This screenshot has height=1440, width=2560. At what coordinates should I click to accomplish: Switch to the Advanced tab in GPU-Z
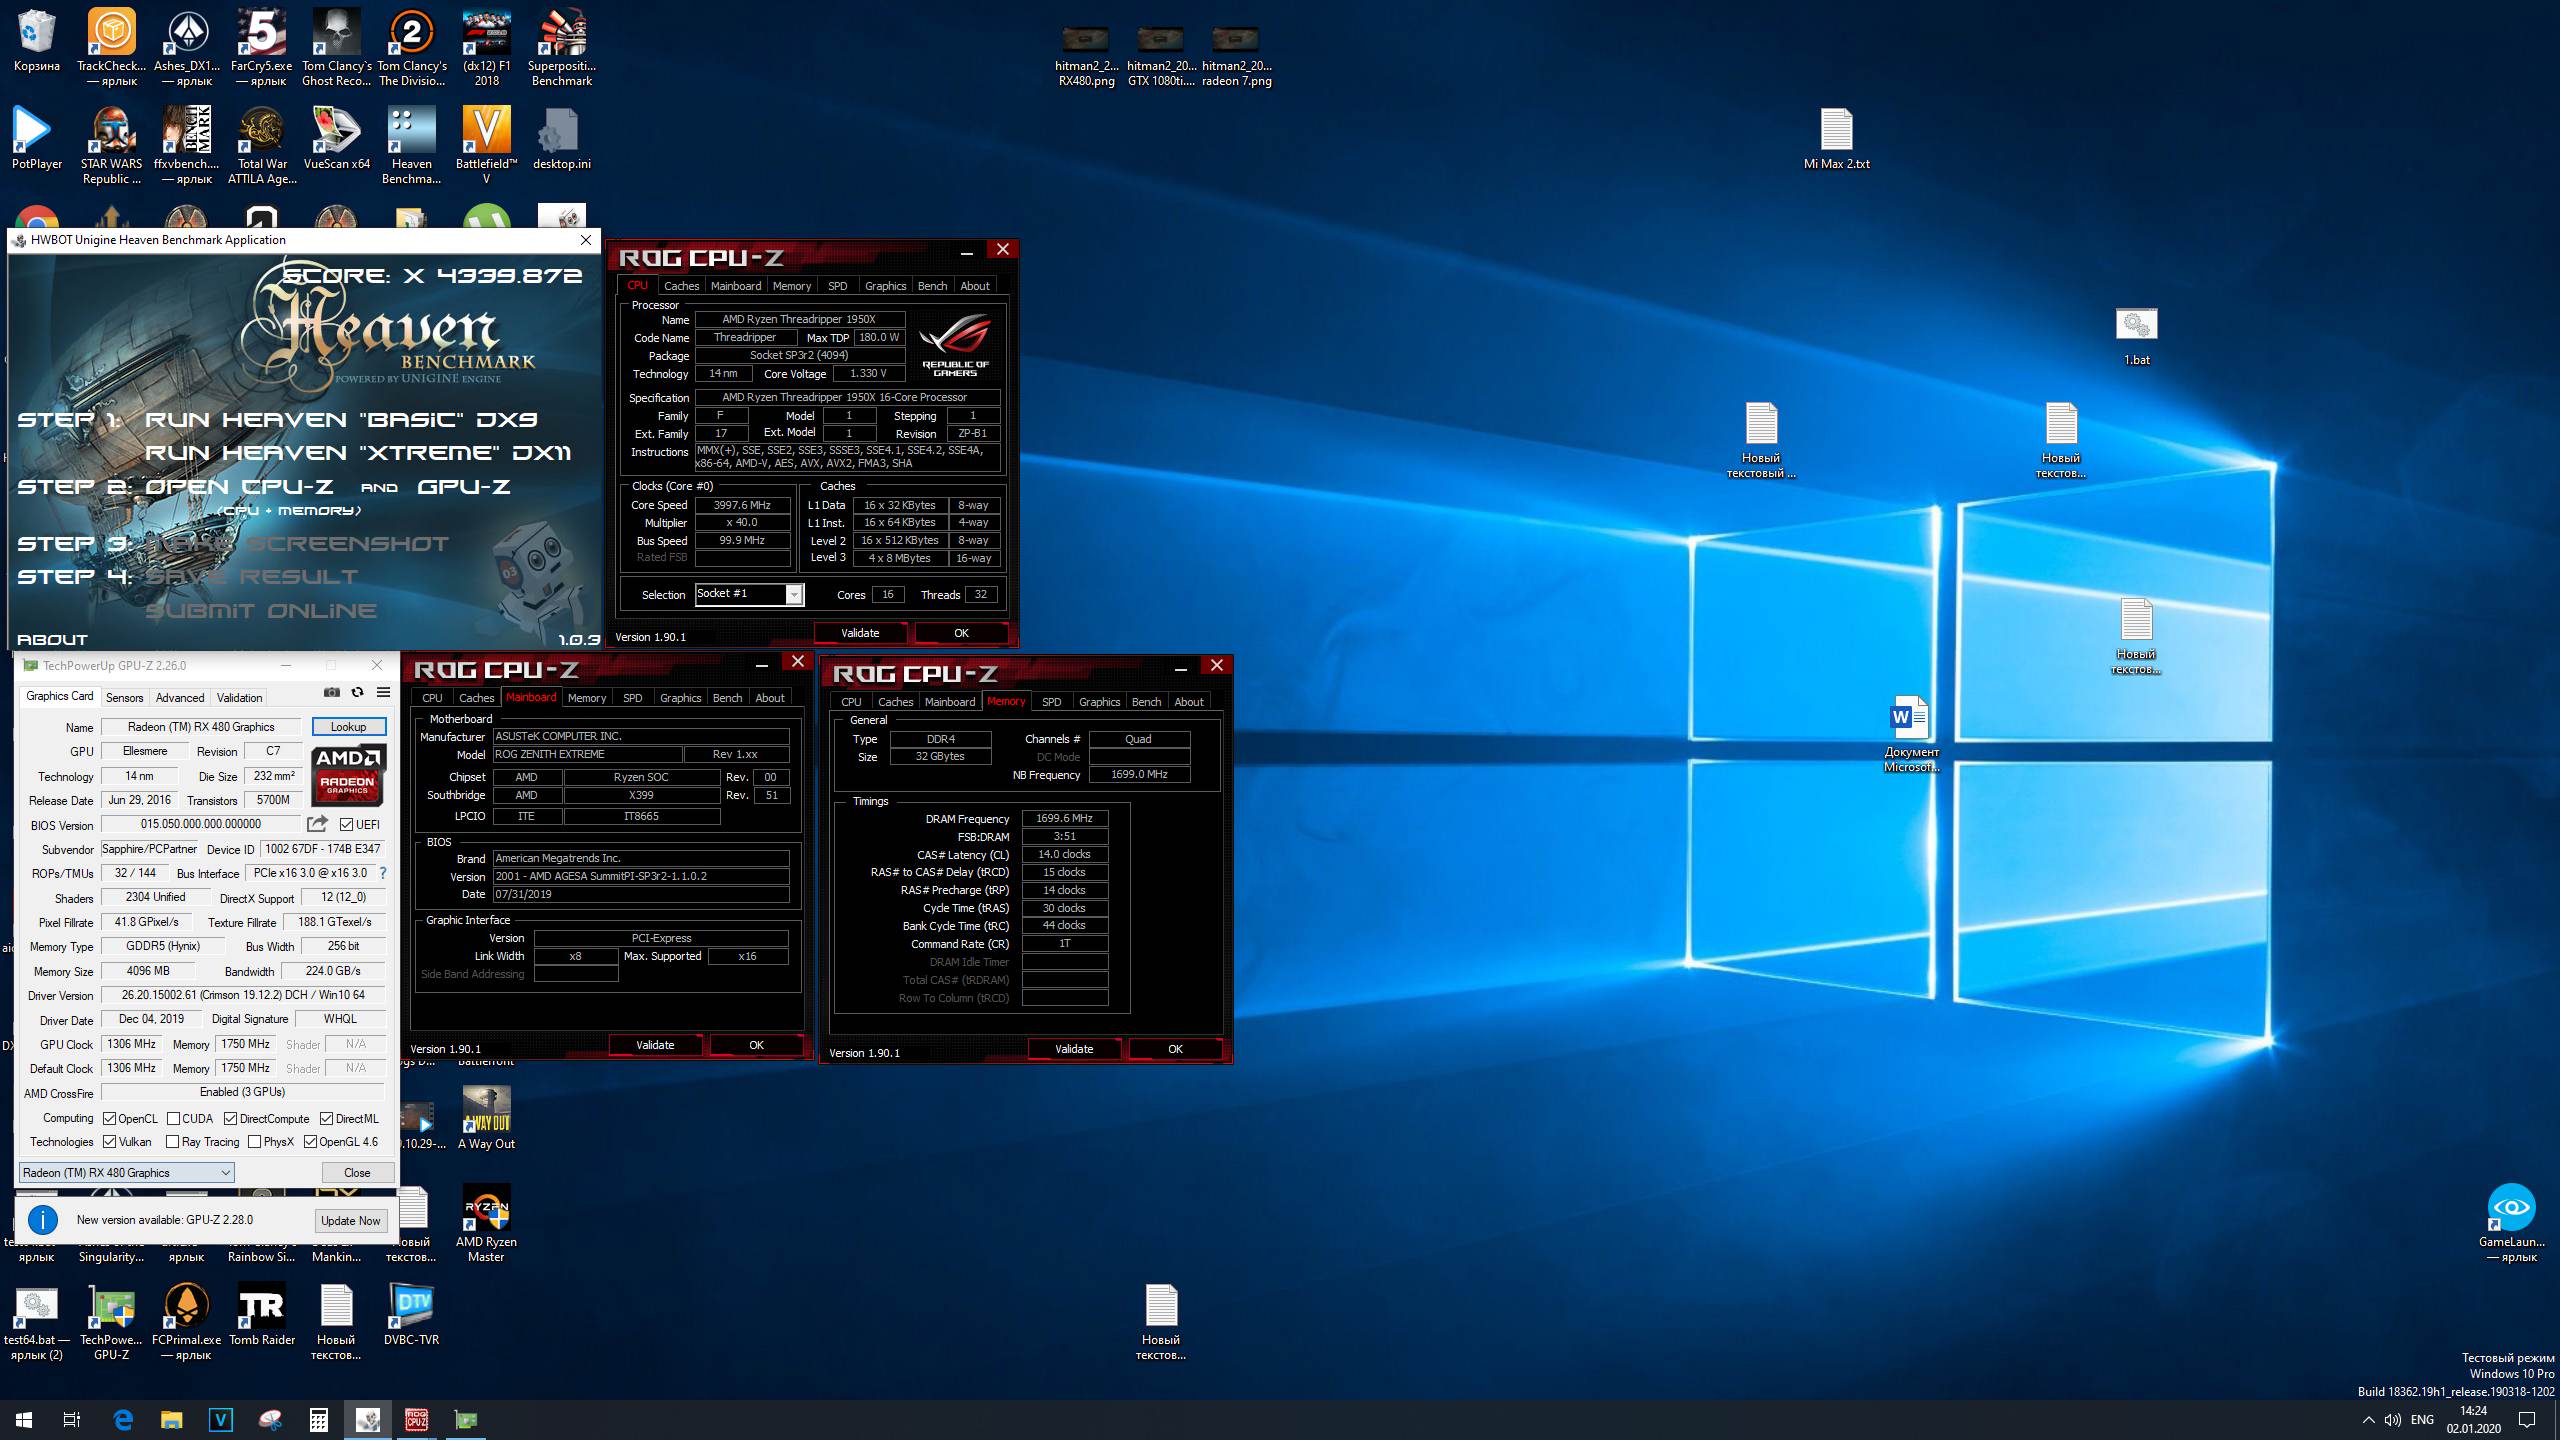point(180,697)
